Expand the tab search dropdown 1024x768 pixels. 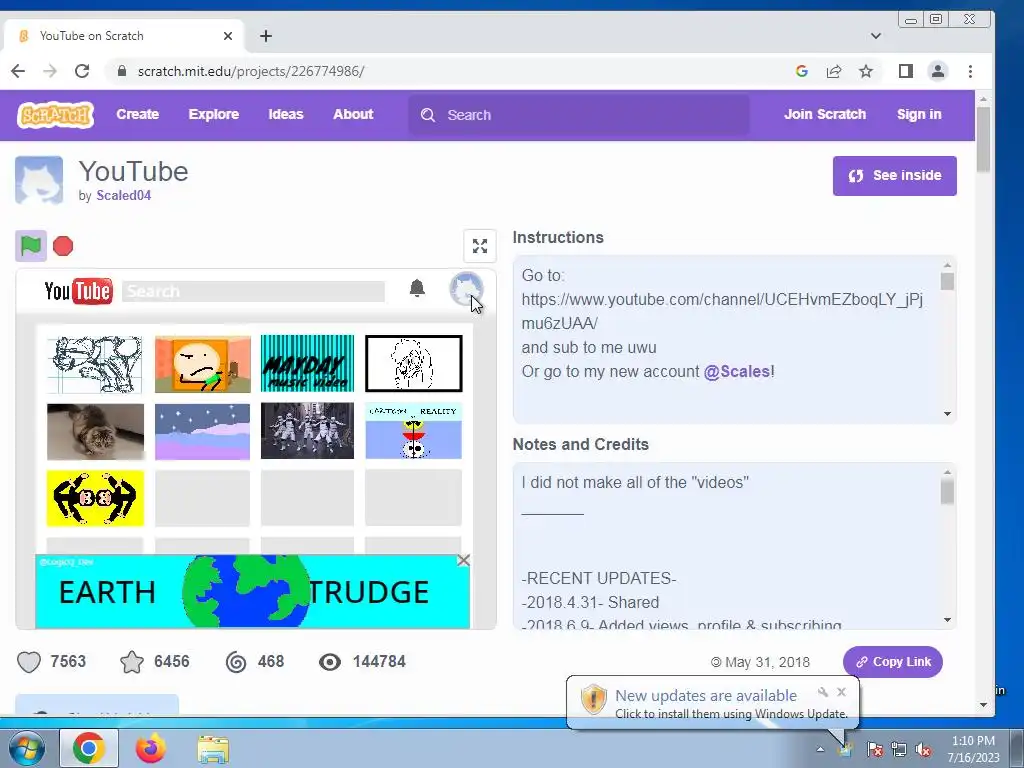point(876,36)
